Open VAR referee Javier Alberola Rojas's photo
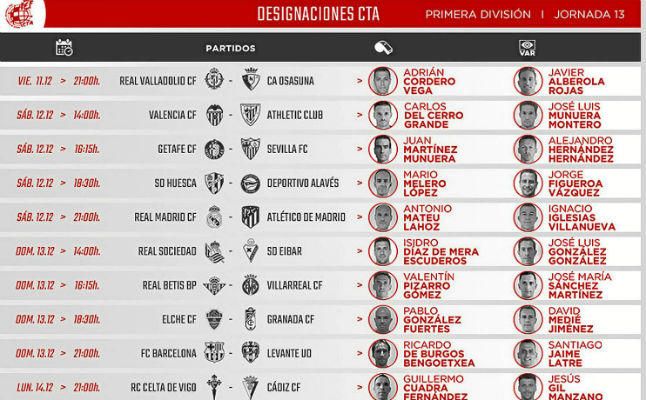The width and height of the screenshot is (646, 400). tap(527, 81)
